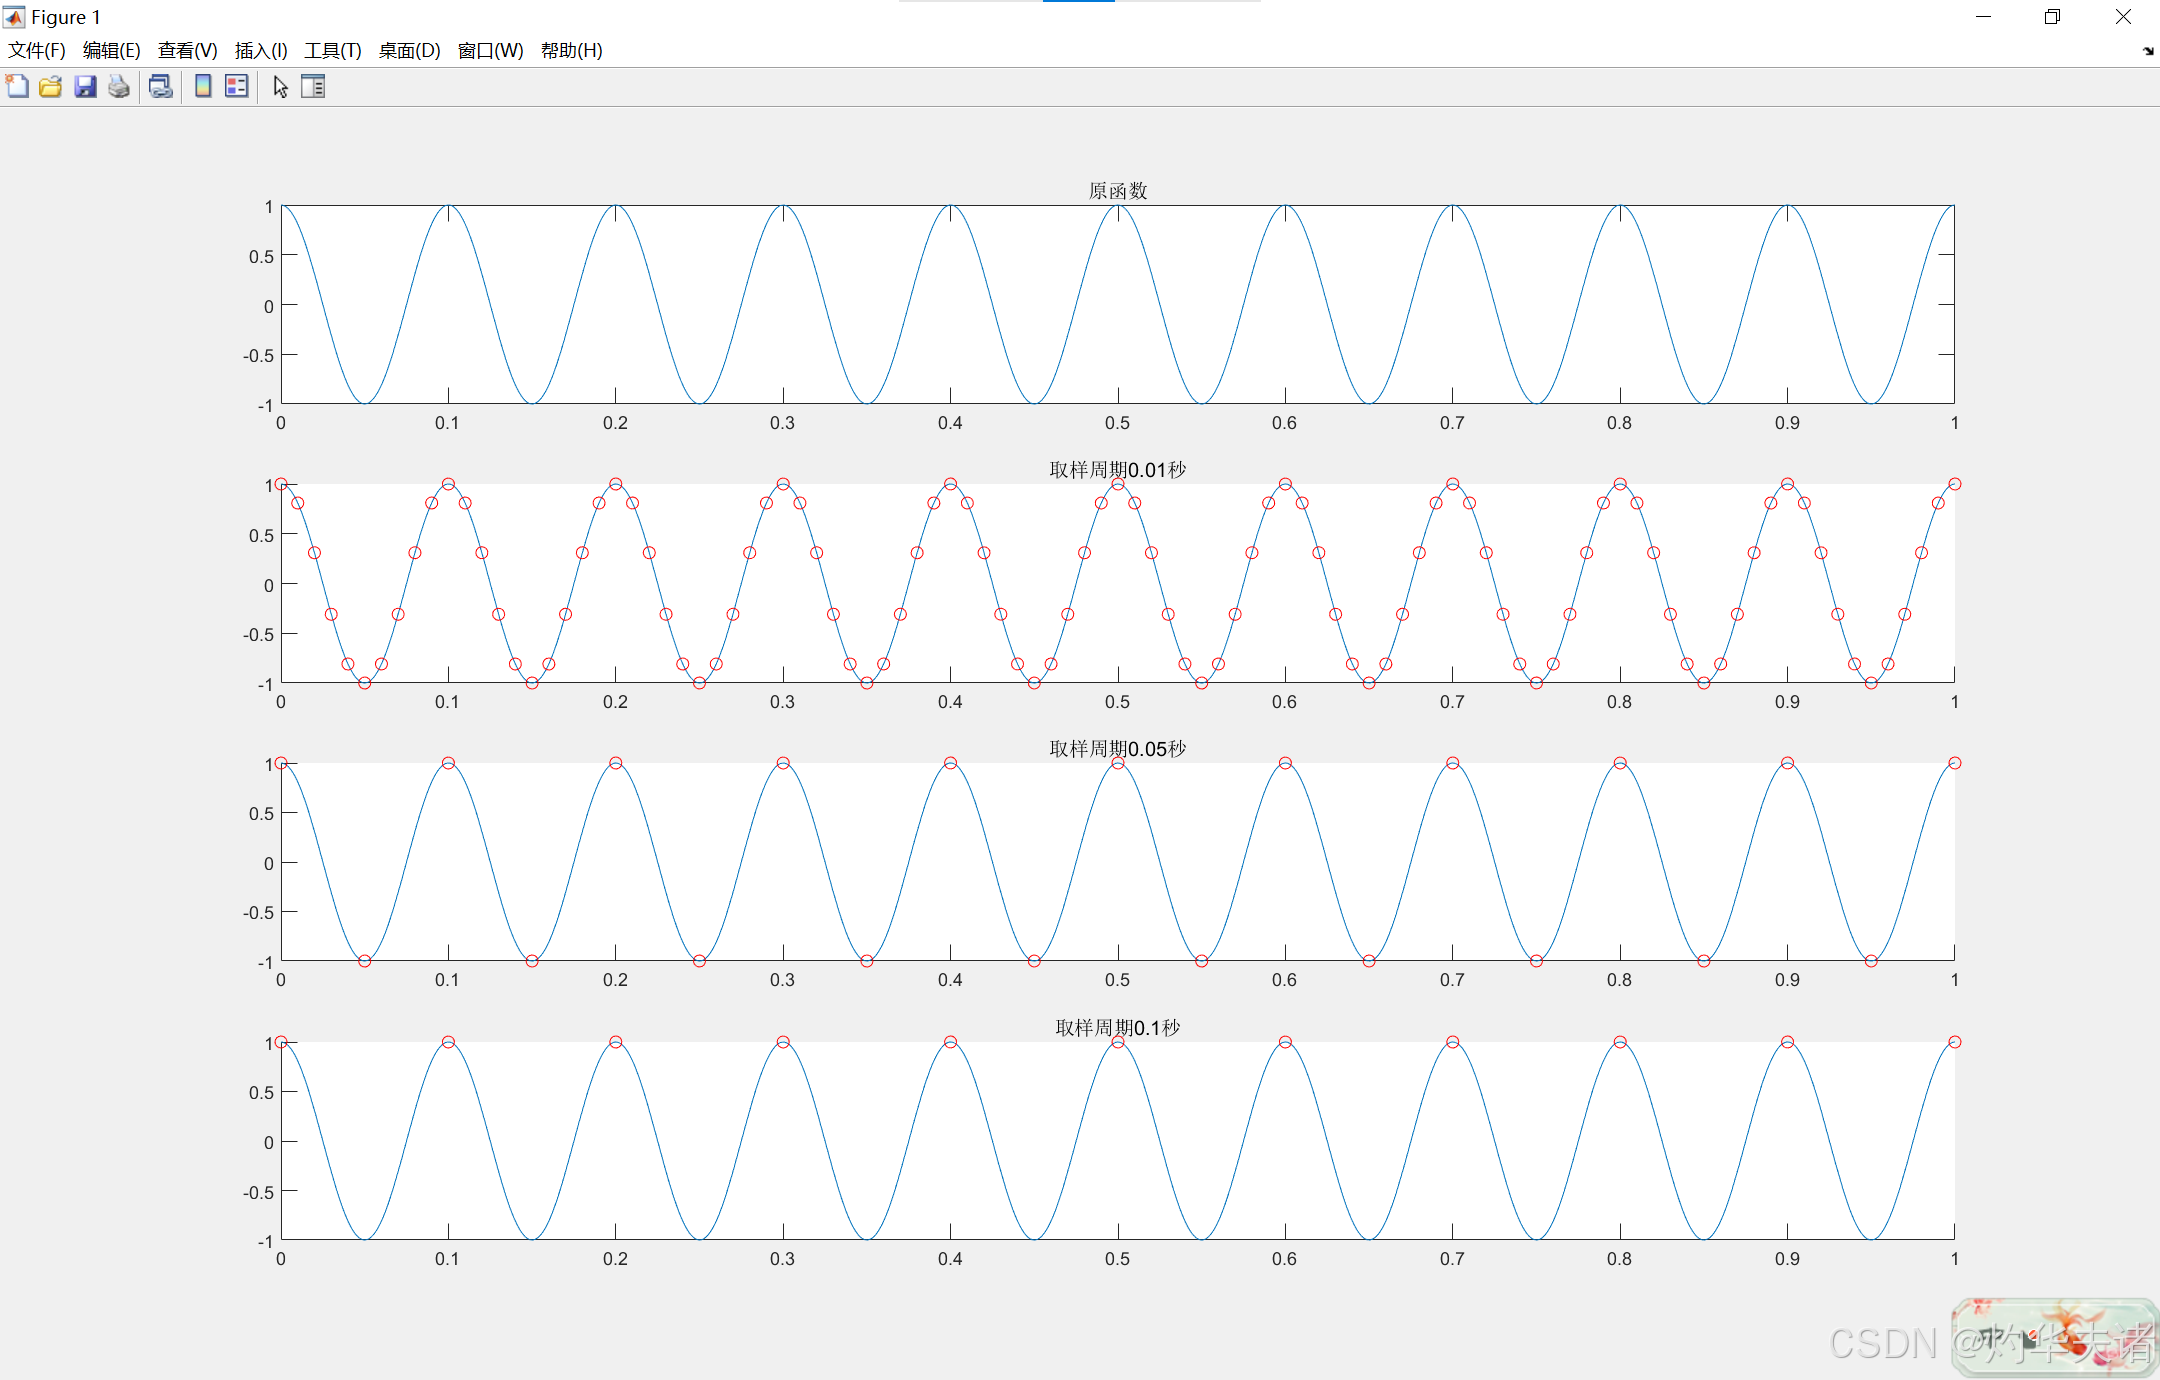Open the 窗口(W) menu
2160x1380 pixels.
pos(490,51)
